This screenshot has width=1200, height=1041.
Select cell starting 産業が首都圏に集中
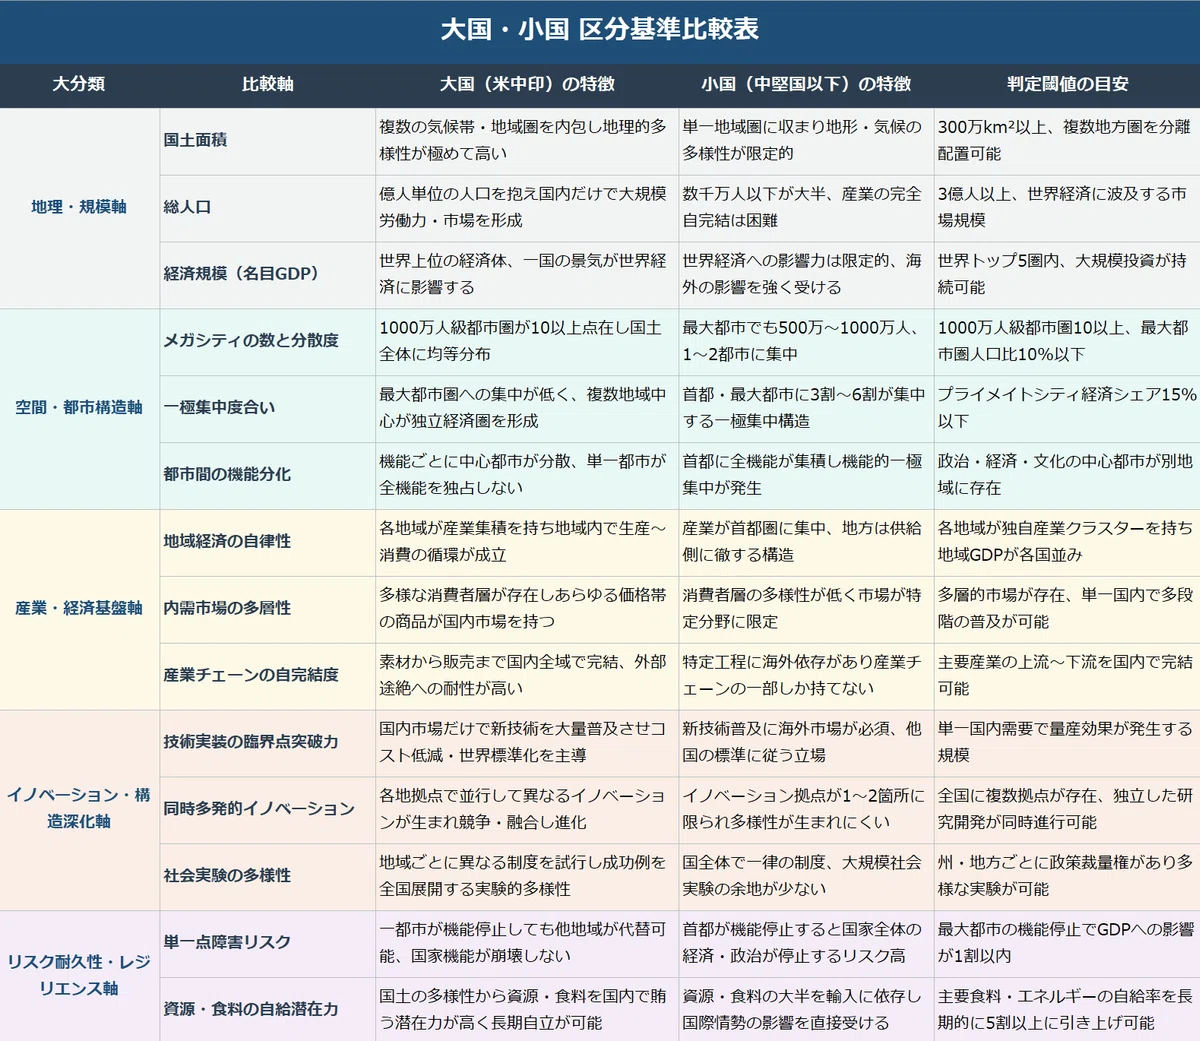point(806,543)
